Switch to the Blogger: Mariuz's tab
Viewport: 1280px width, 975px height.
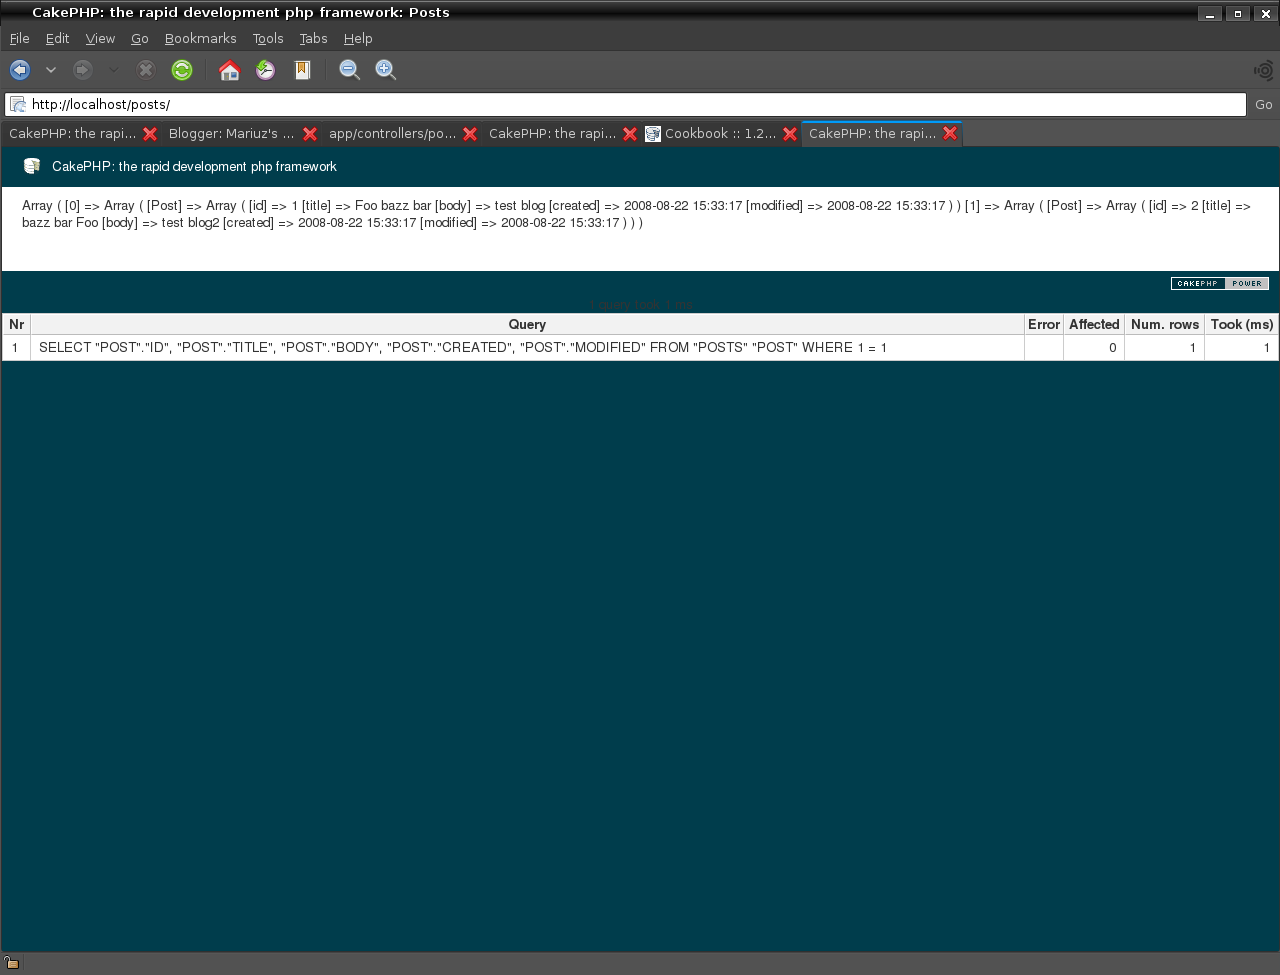click(x=231, y=134)
